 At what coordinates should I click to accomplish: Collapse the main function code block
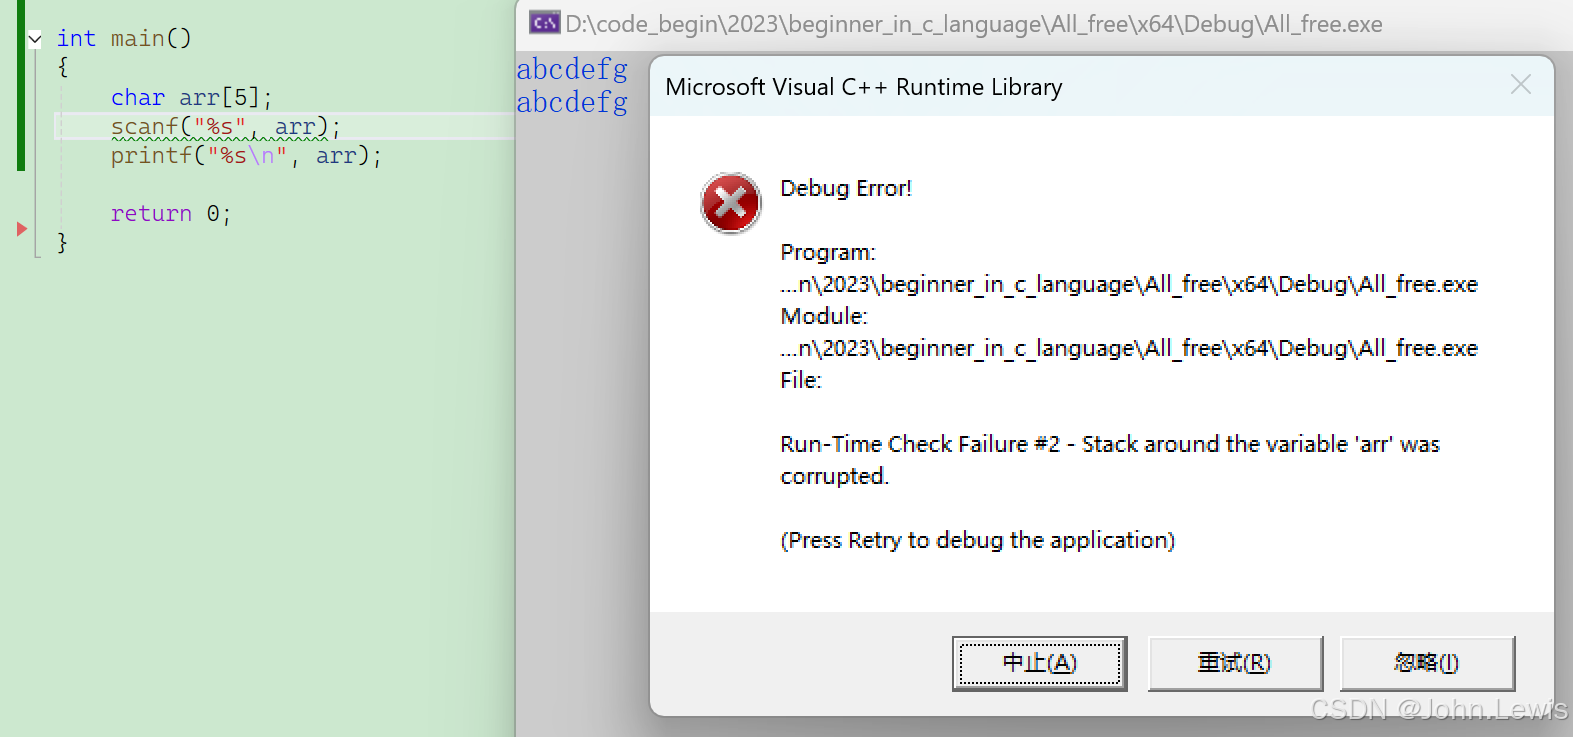tap(35, 39)
